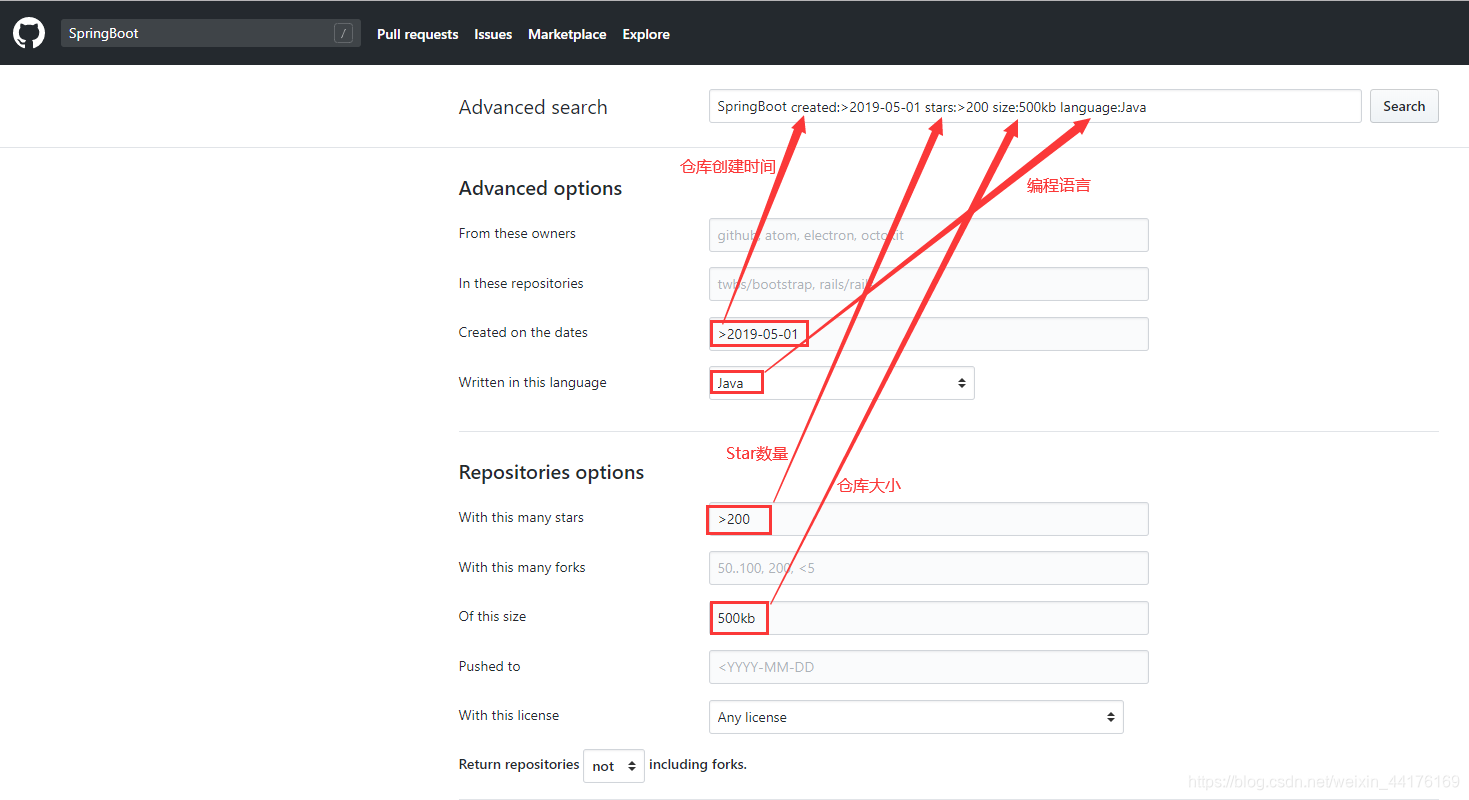Click the Search button
Screen dimensions: 1469x800
click(1404, 106)
